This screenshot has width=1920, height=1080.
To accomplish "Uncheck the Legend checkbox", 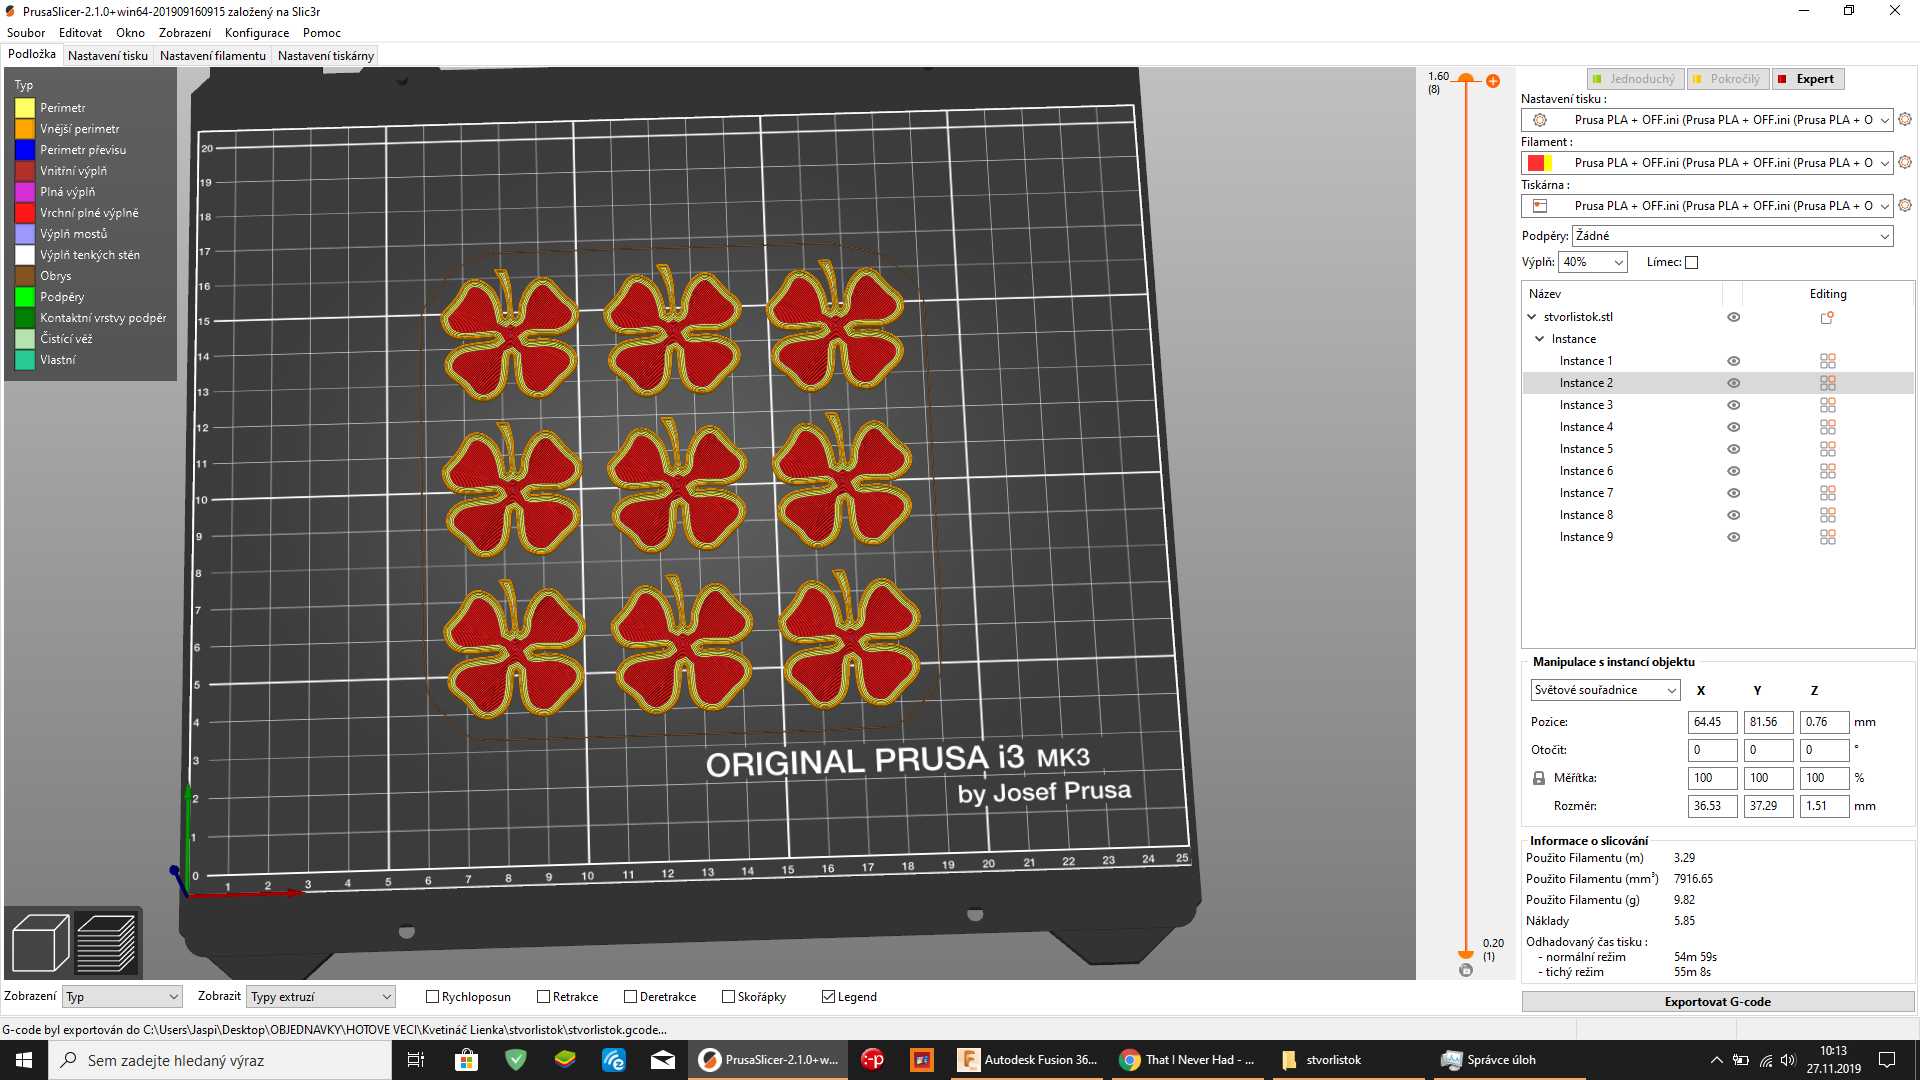I will (828, 997).
